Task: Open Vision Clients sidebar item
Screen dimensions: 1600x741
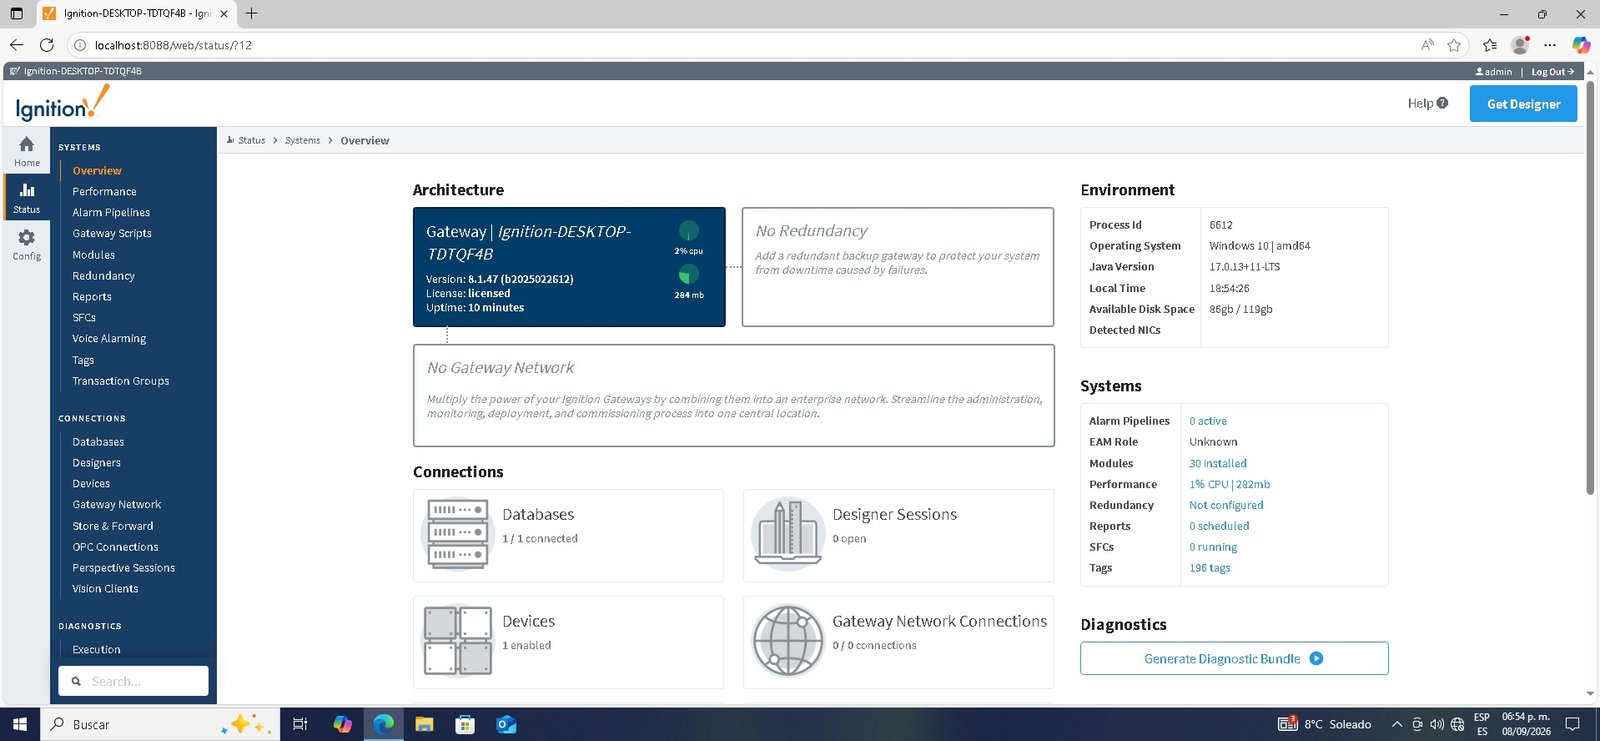Action: click(x=105, y=589)
